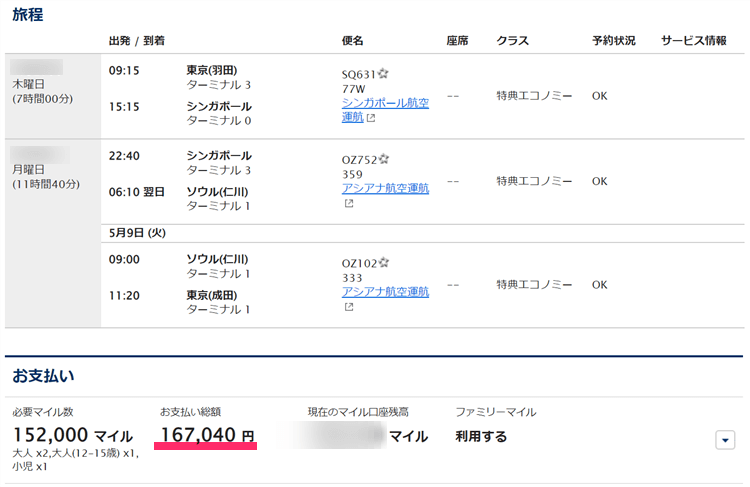Image resolution: width=750 pixels, height=487 pixels.
Task: Open the シンガポール航空運航 link
Action: tap(385, 110)
